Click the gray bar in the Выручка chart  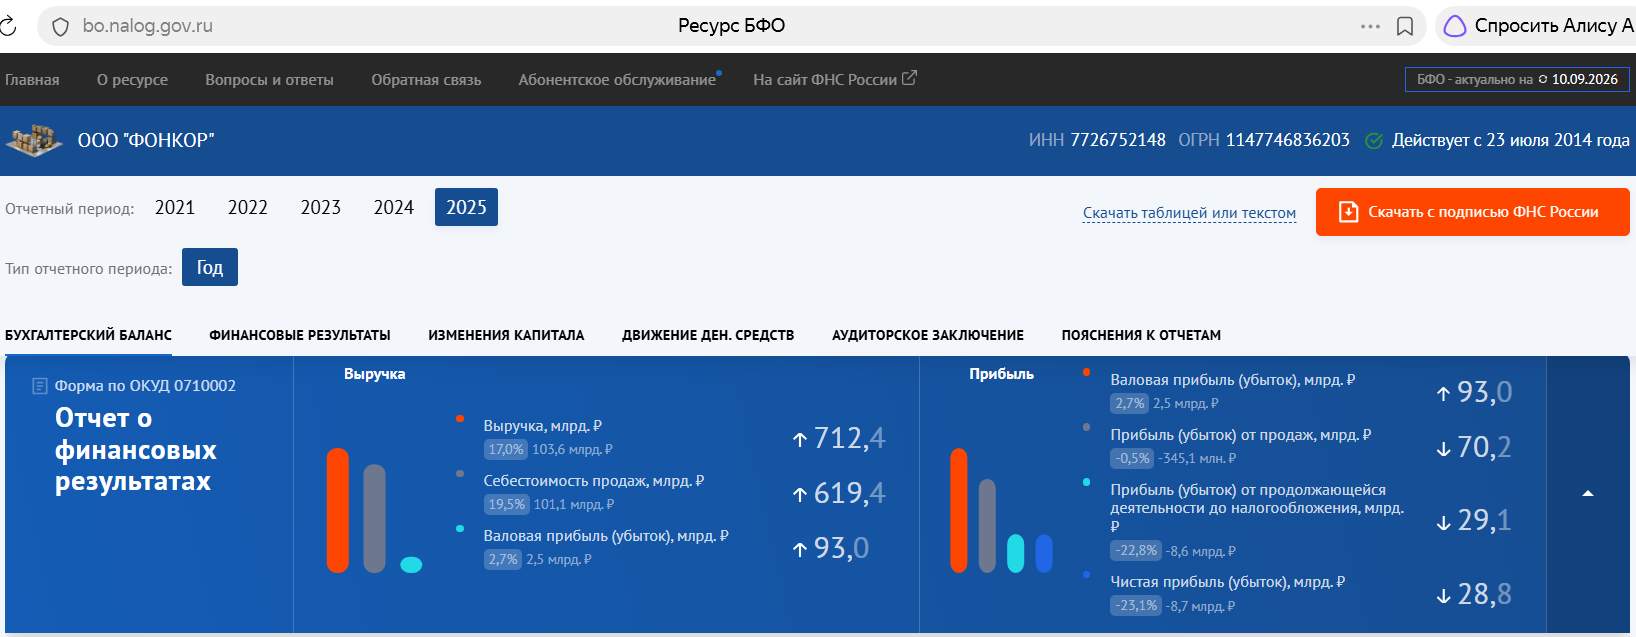(x=374, y=518)
